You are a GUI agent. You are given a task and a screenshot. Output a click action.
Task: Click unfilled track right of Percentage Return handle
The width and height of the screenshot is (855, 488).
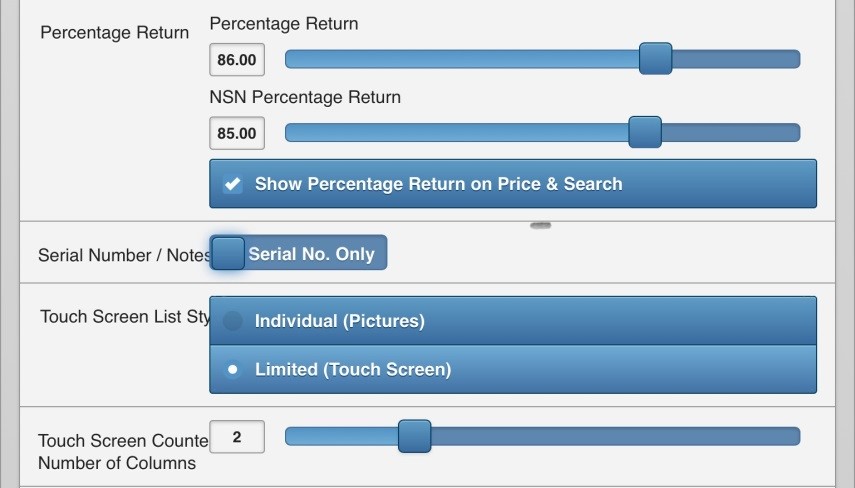(735, 60)
